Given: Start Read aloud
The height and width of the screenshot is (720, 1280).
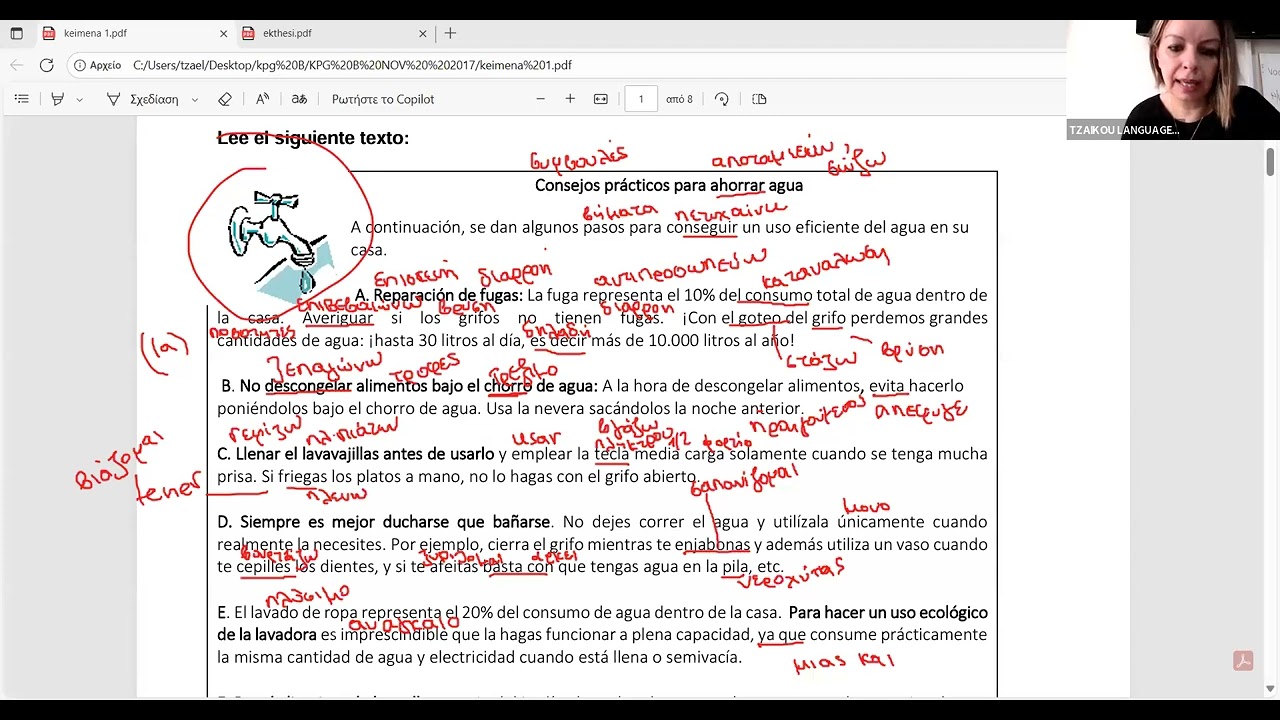Looking at the screenshot, I should pyautogui.click(x=262, y=99).
